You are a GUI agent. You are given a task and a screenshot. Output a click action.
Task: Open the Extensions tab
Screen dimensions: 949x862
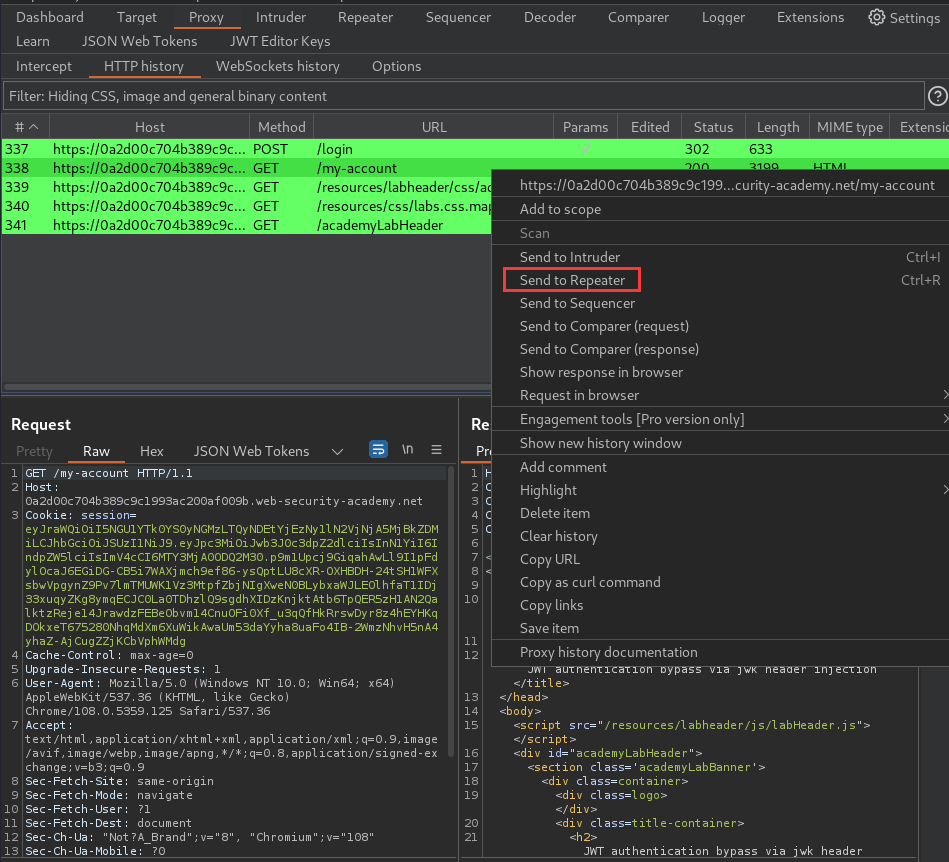point(810,17)
